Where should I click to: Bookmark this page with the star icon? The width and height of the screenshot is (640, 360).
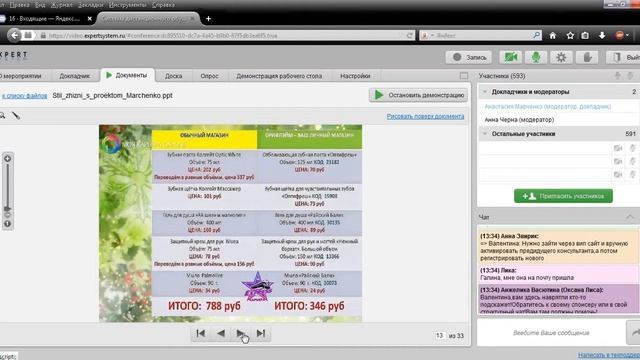tap(570, 36)
